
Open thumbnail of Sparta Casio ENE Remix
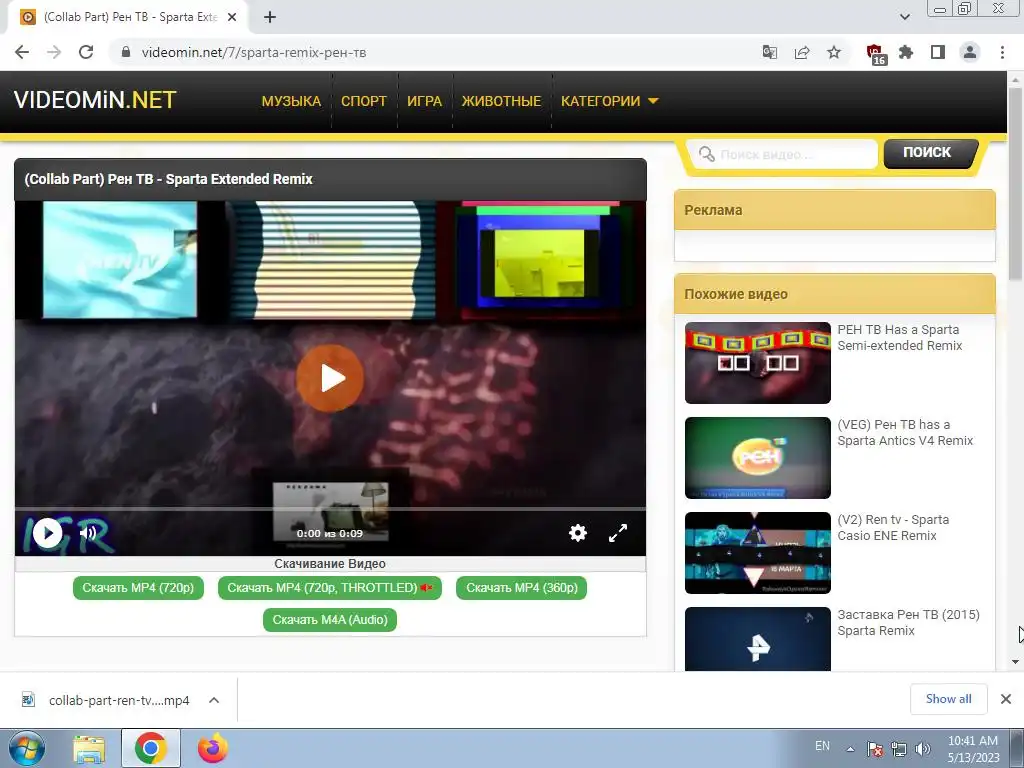758,552
